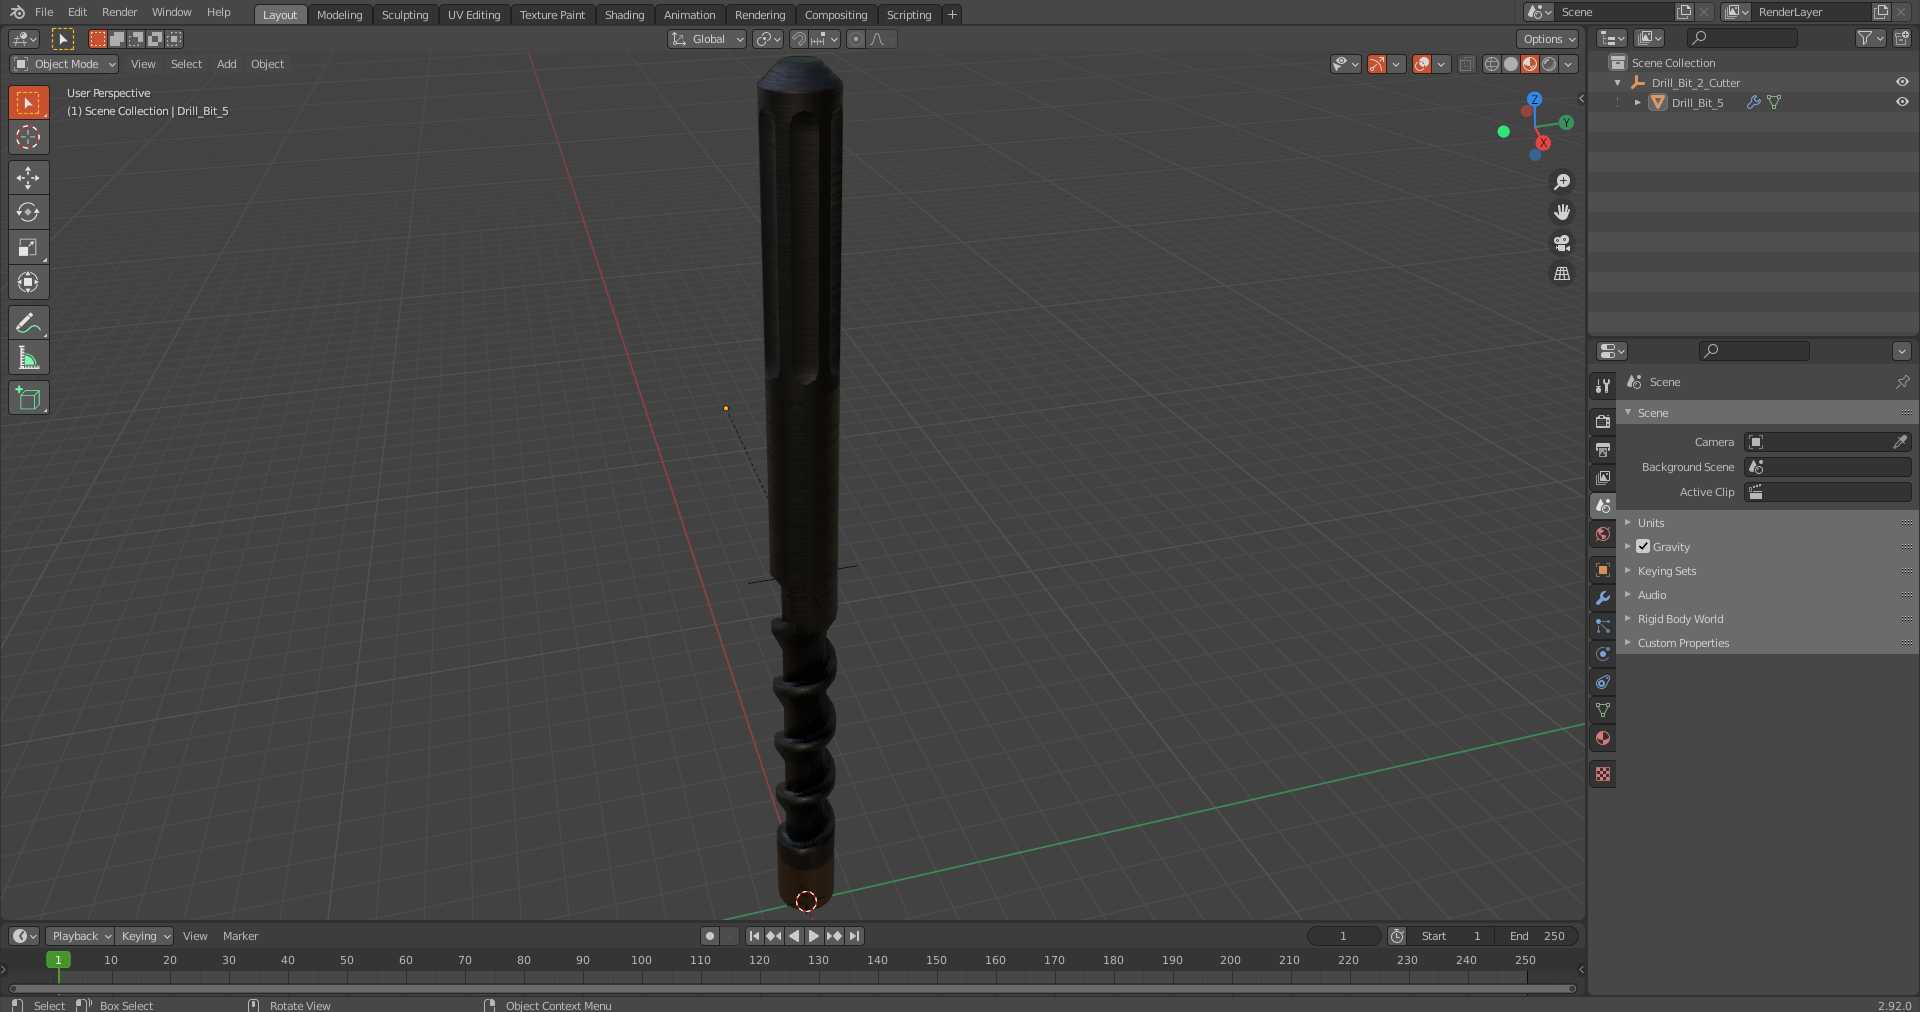Choose the Move tool
The image size is (1920, 1012).
pos(28,178)
